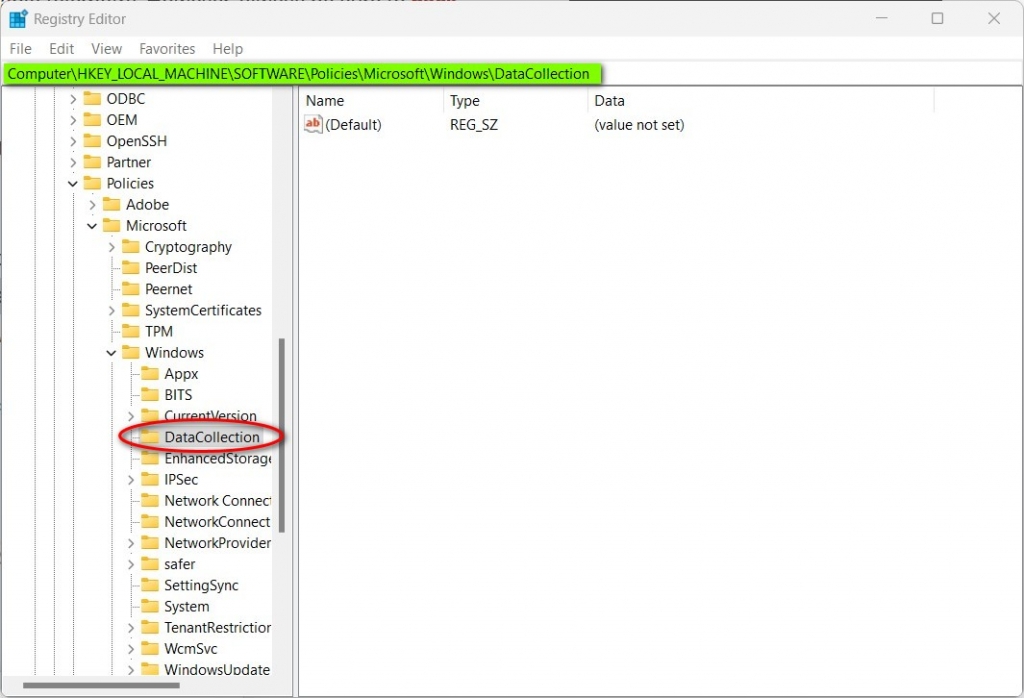Open the Edit menu
Screen dimensions: 1024x698
coord(61,48)
